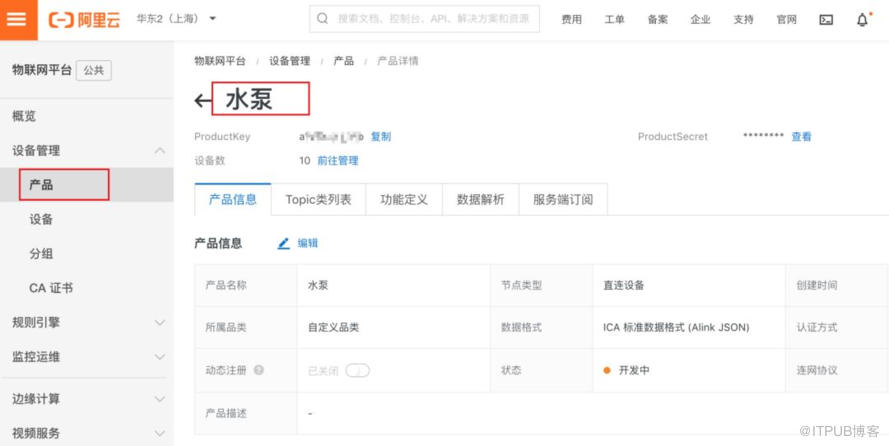
Task: Expand the 监控运维 sidebar section
Action: [159, 356]
